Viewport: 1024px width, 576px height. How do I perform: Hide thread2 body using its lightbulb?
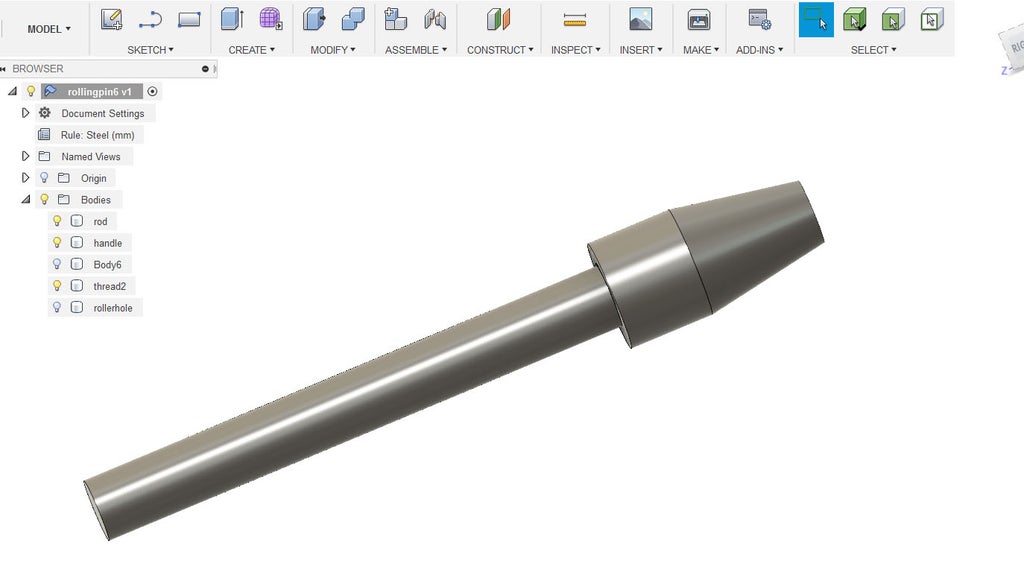[57, 286]
